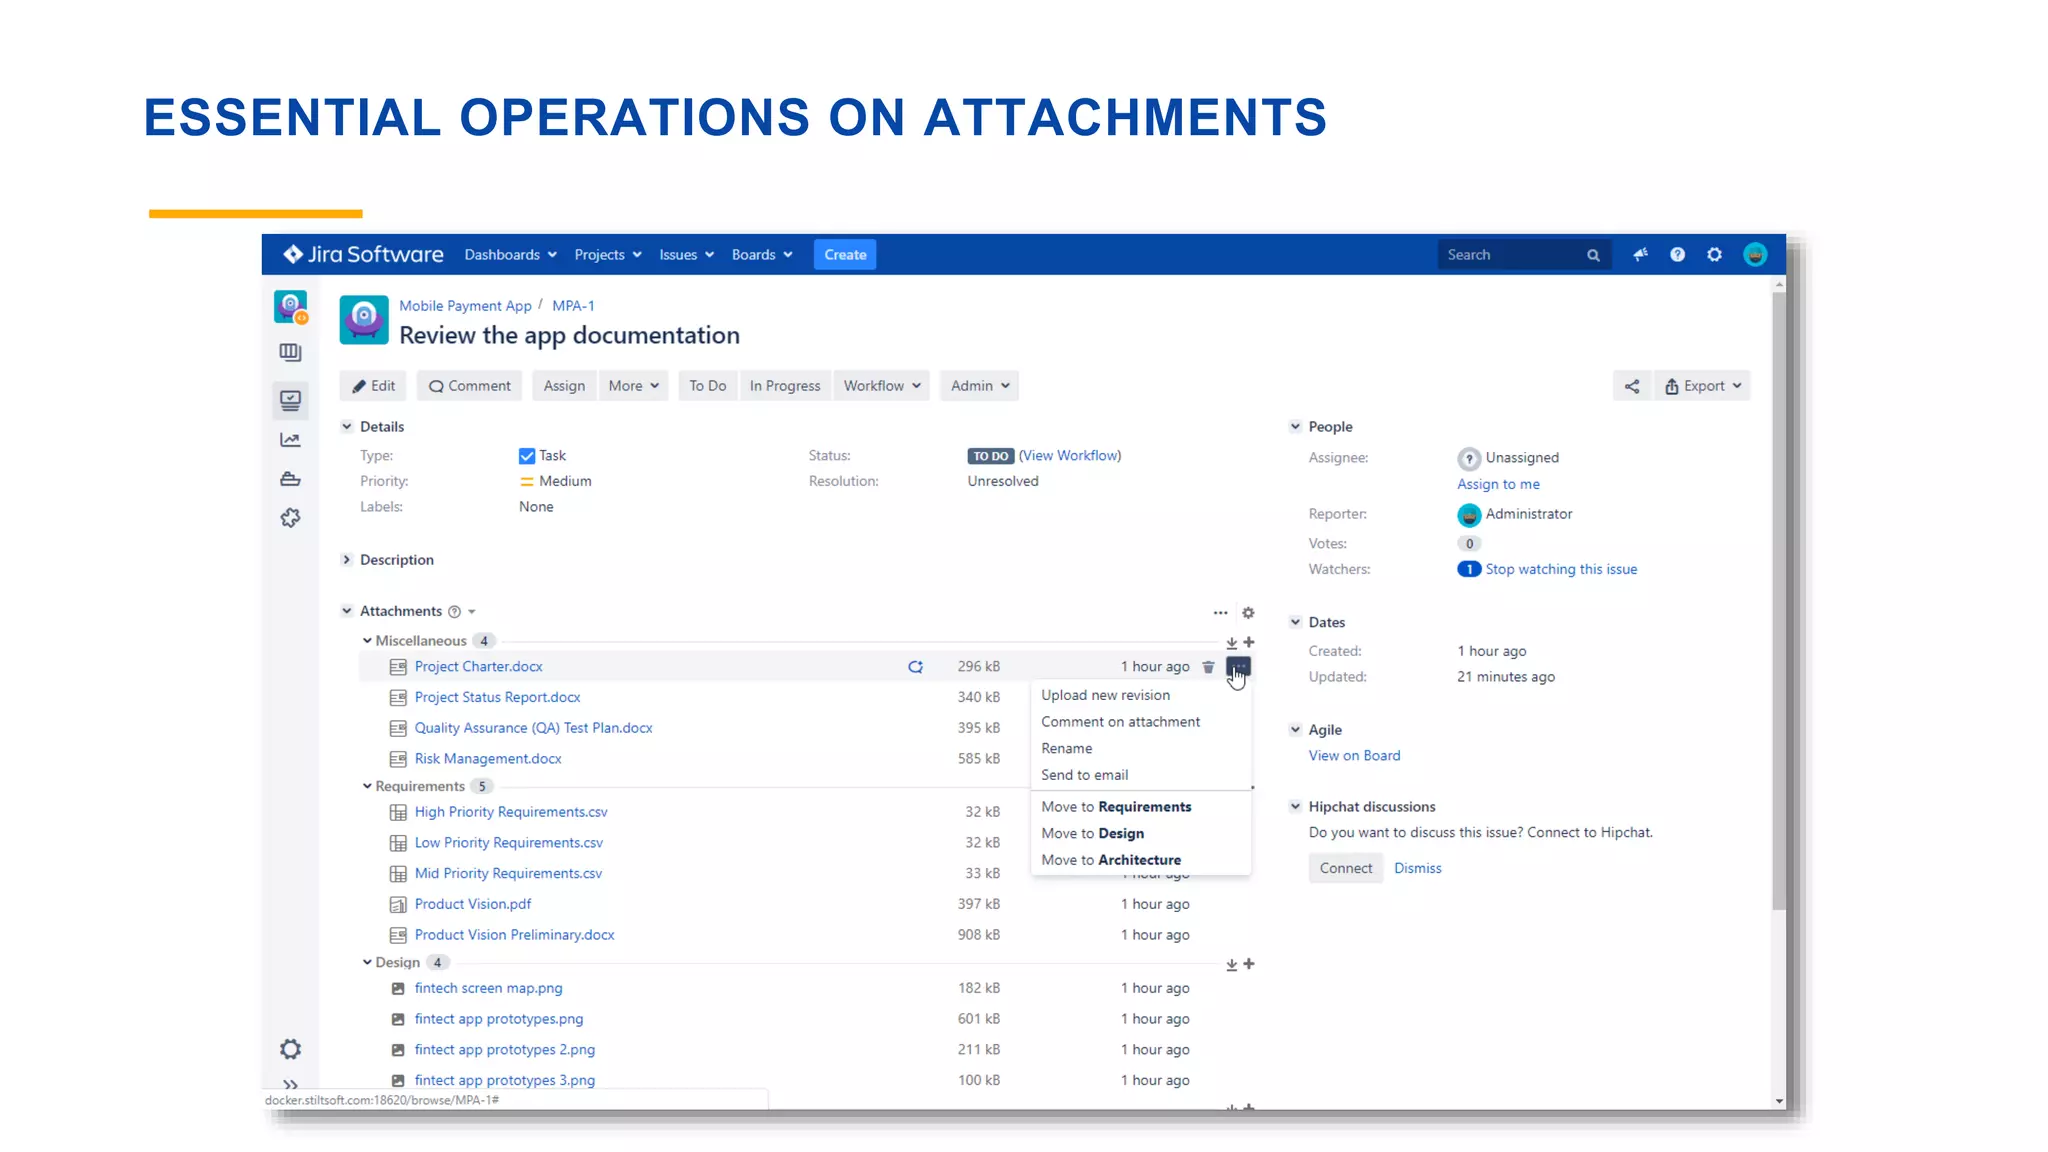
Task: Click the share issue icon
Action: point(1632,386)
